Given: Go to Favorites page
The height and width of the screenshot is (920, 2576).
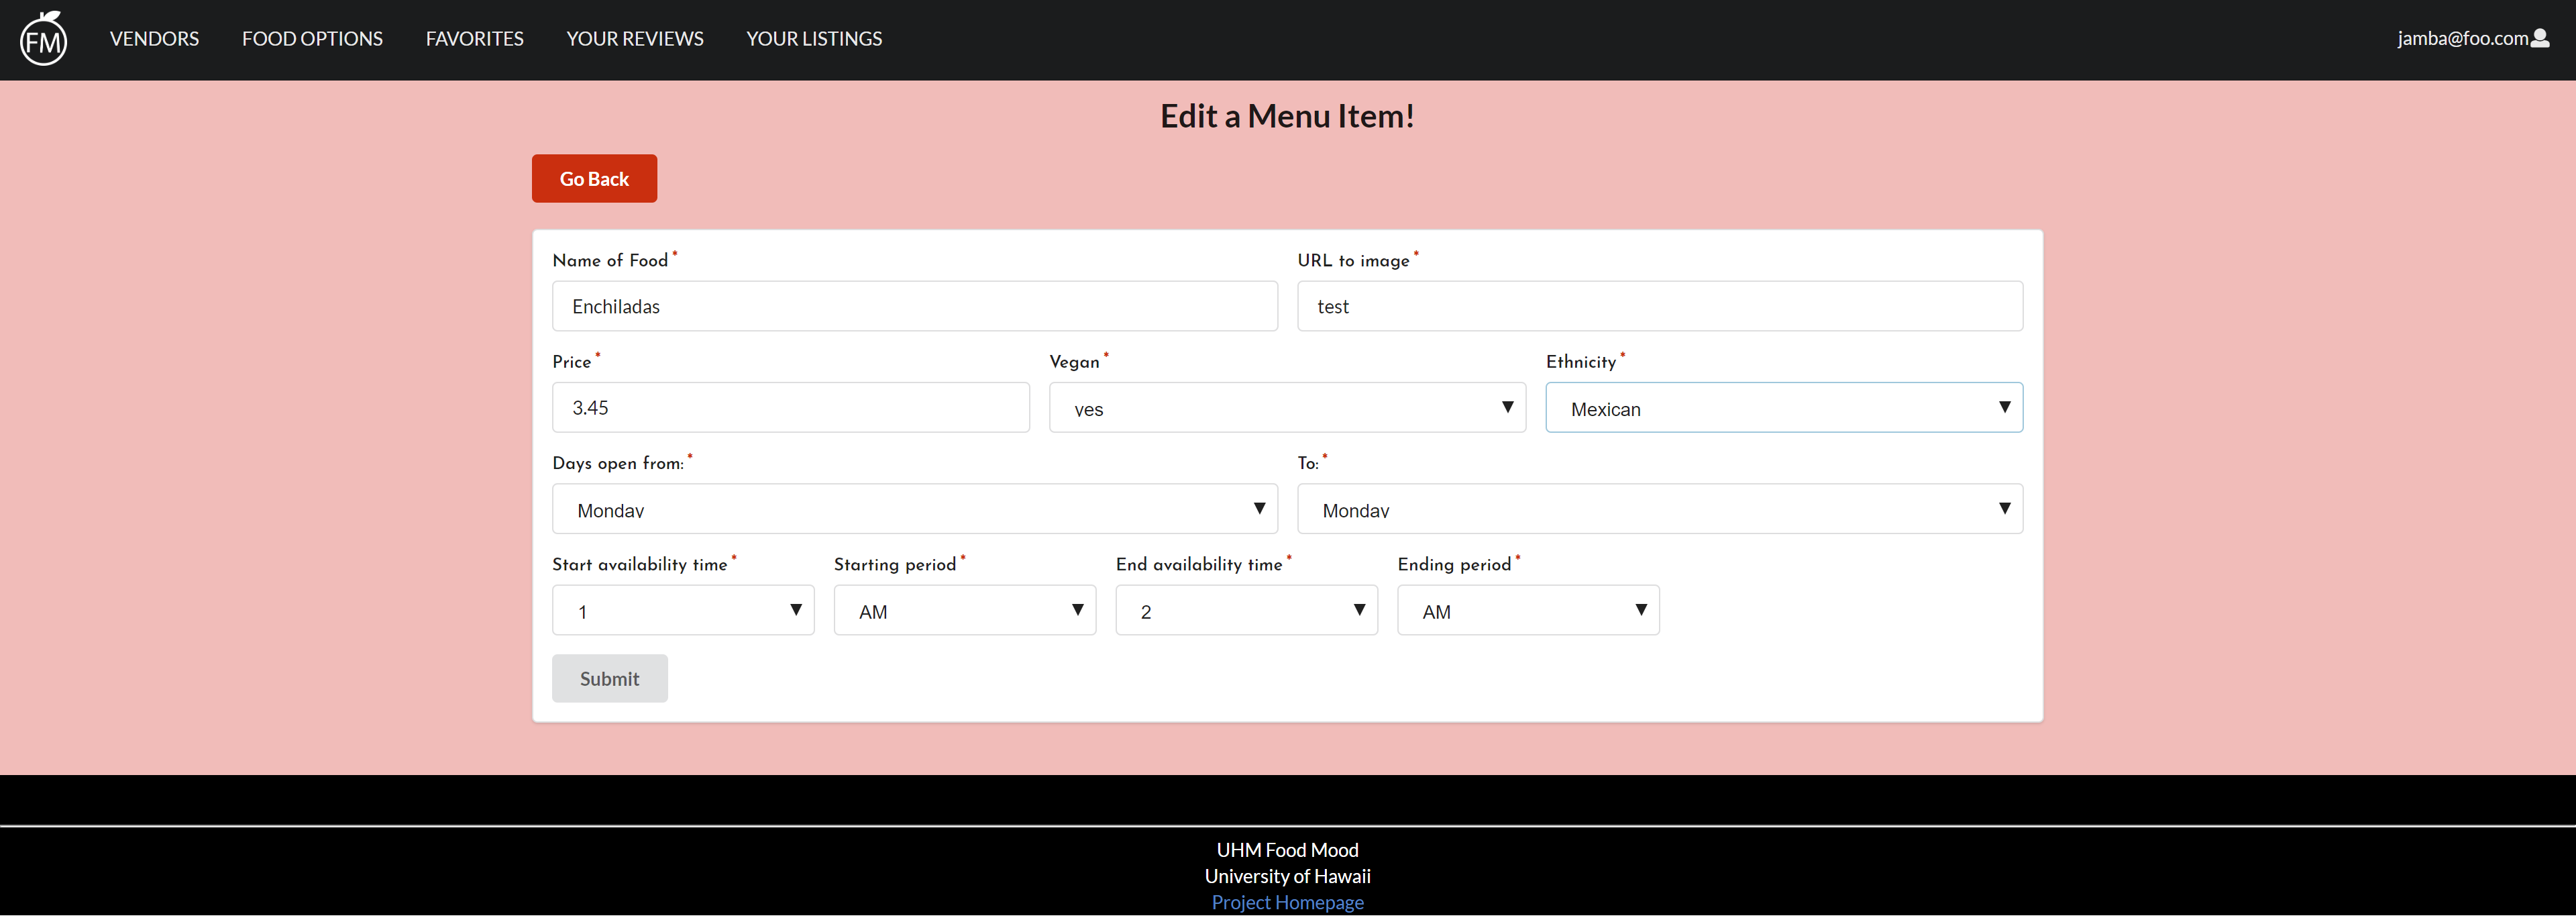Looking at the screenshot, I should 474,38.
